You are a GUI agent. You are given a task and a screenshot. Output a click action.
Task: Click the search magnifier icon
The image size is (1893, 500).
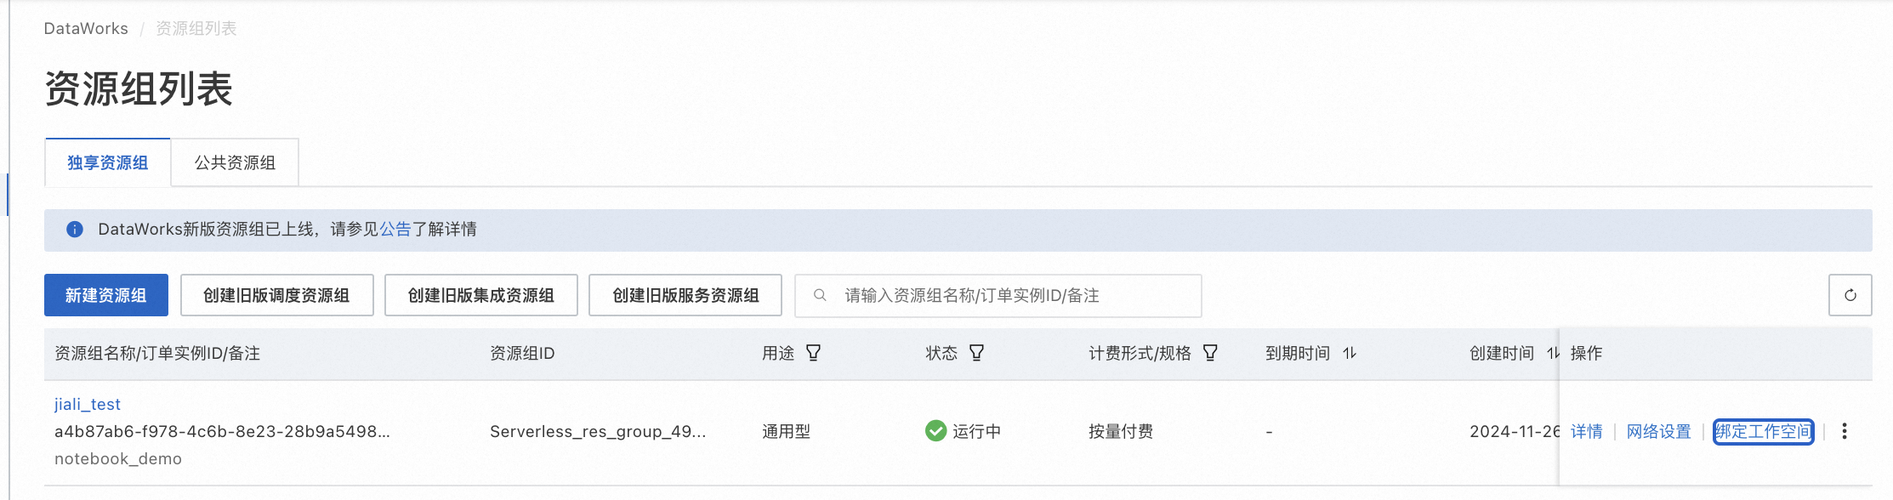pos(820,295)
